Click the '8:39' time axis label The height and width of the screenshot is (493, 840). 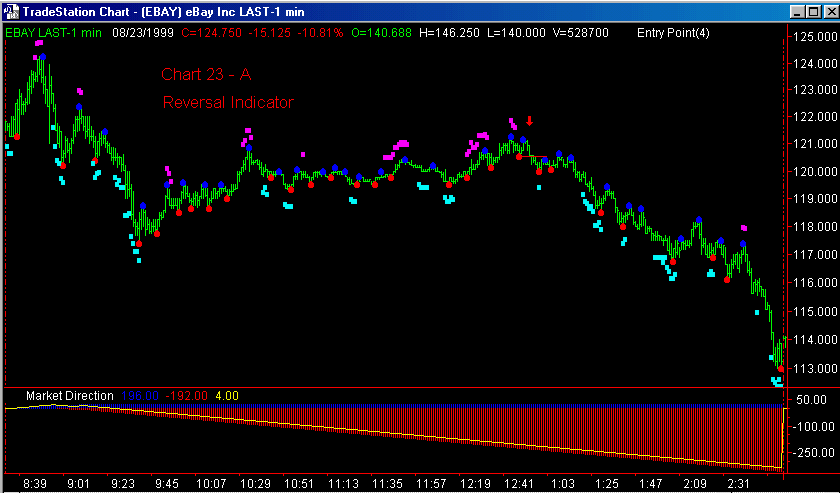[35, 484]
